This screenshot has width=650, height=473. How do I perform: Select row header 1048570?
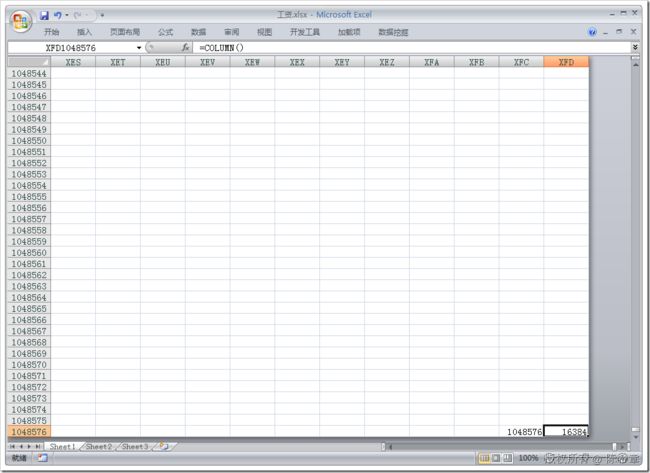[x=29, y=365]
